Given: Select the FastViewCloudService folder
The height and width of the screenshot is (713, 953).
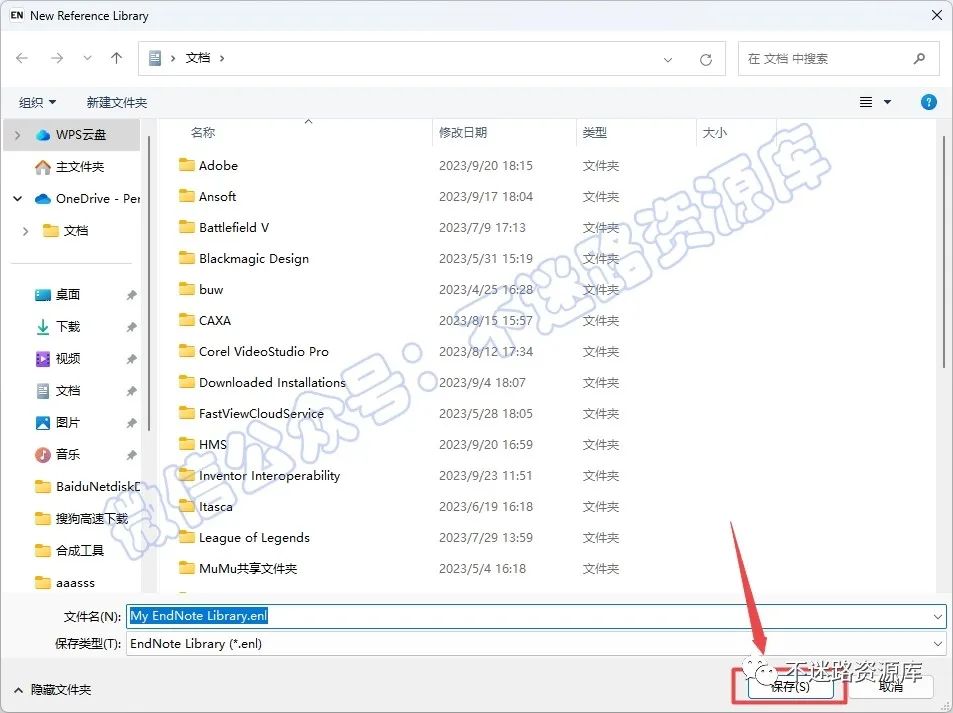Looking at the screenshot, I should 251,413.
